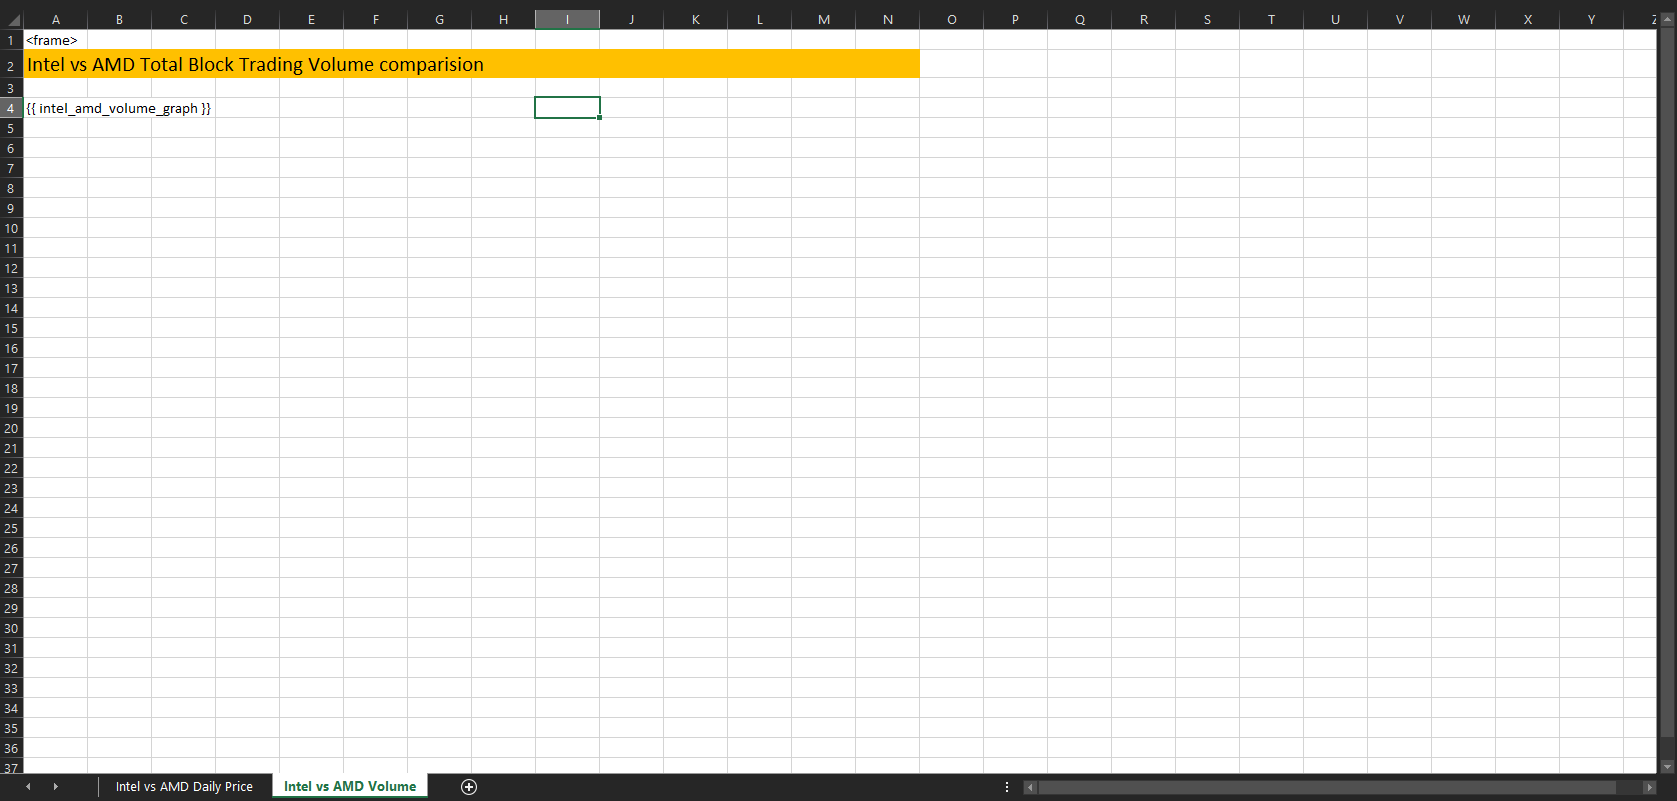This screenshot has height=801, width=1677.
Task: Select column I header
Action: pos(567,20)
